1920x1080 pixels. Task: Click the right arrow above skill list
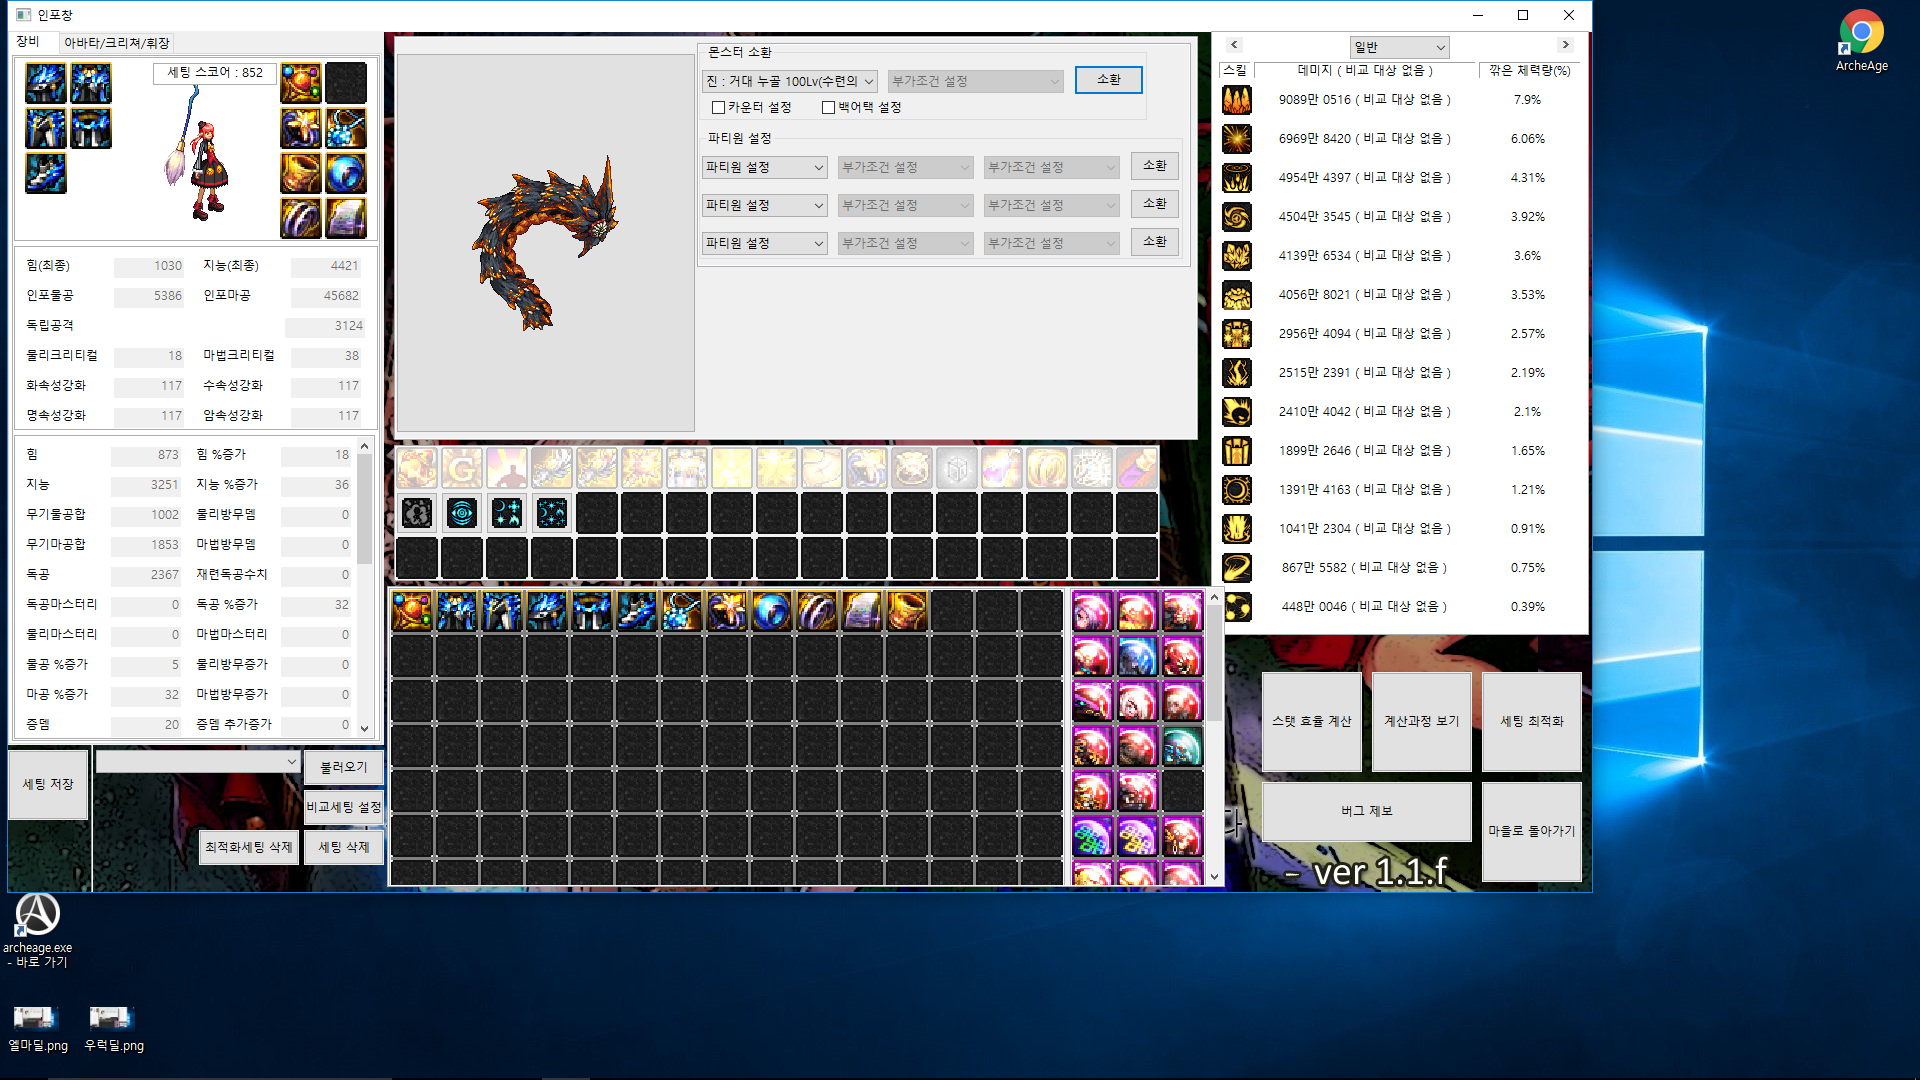click(1566, 45)
